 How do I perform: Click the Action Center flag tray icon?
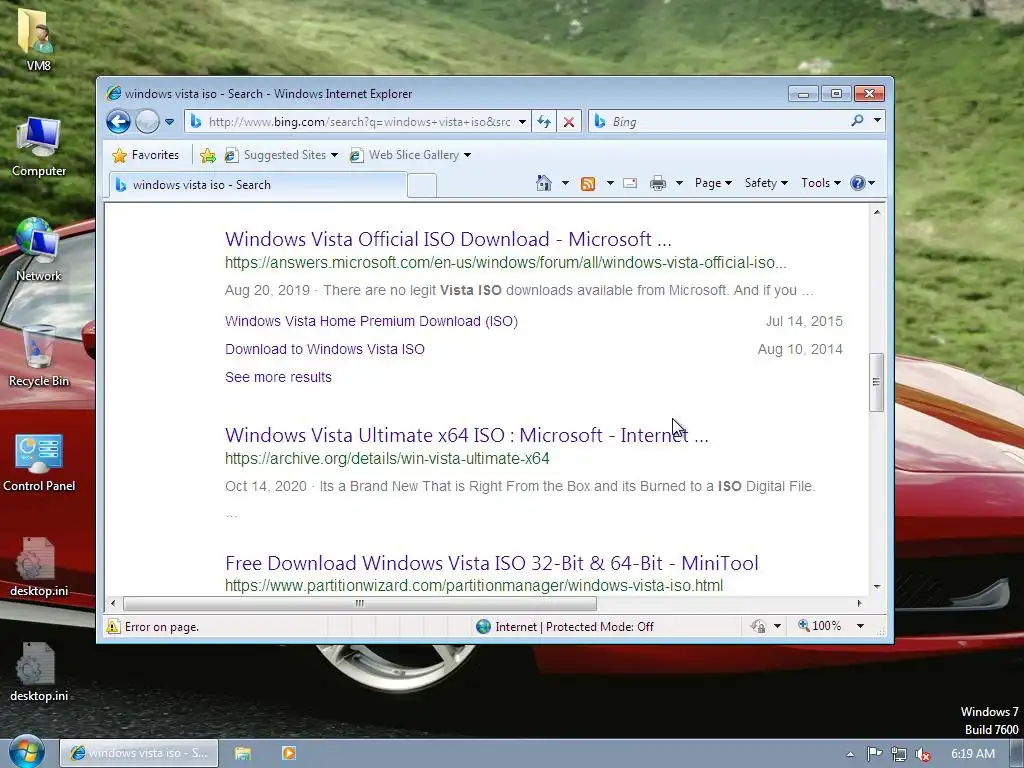(874, 754)
